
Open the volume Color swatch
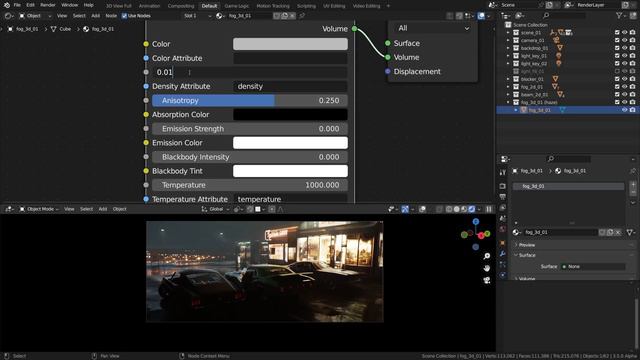290,44
